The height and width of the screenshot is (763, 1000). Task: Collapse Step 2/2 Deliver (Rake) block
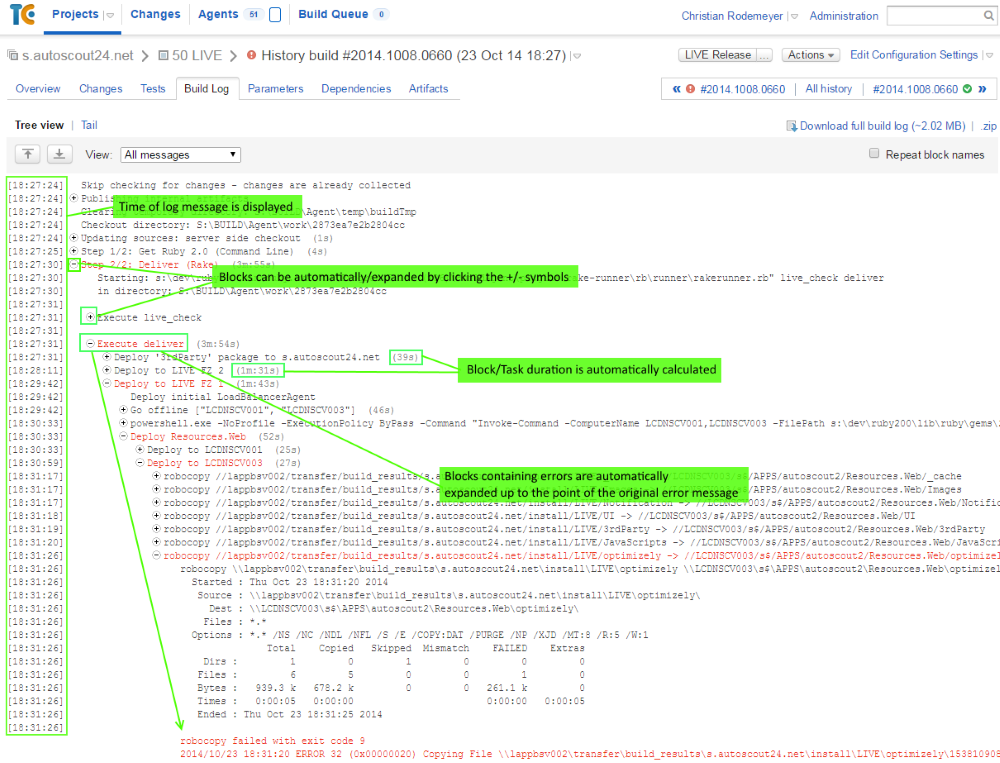[74, 264]
